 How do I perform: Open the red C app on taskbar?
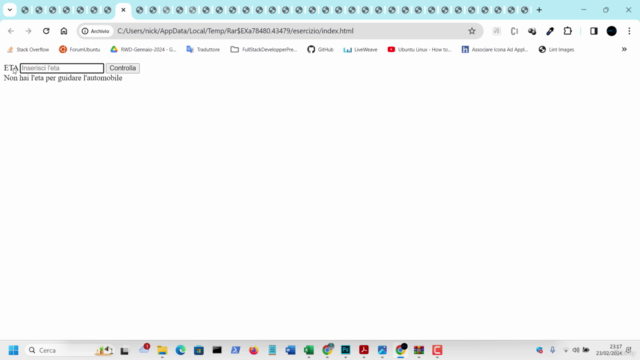tap(437, 350)
